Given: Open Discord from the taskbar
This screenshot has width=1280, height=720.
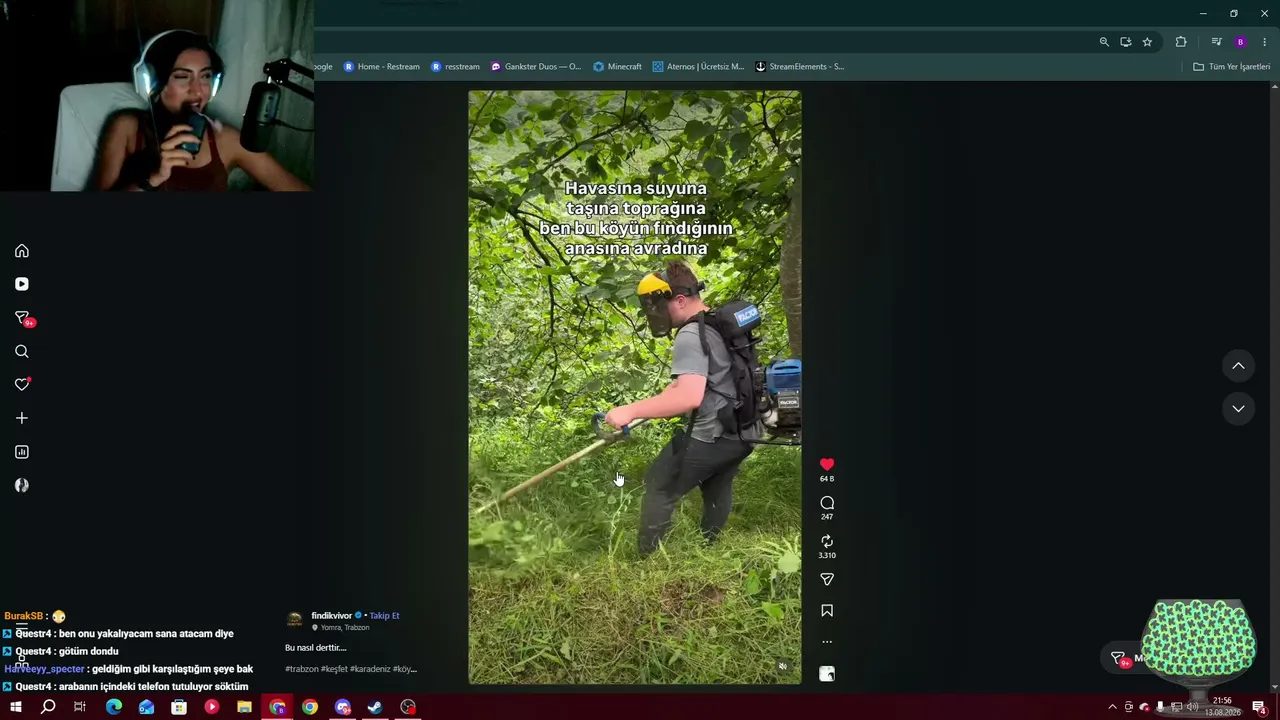Looking at the screenshot, I should click(x=343, y=707).
